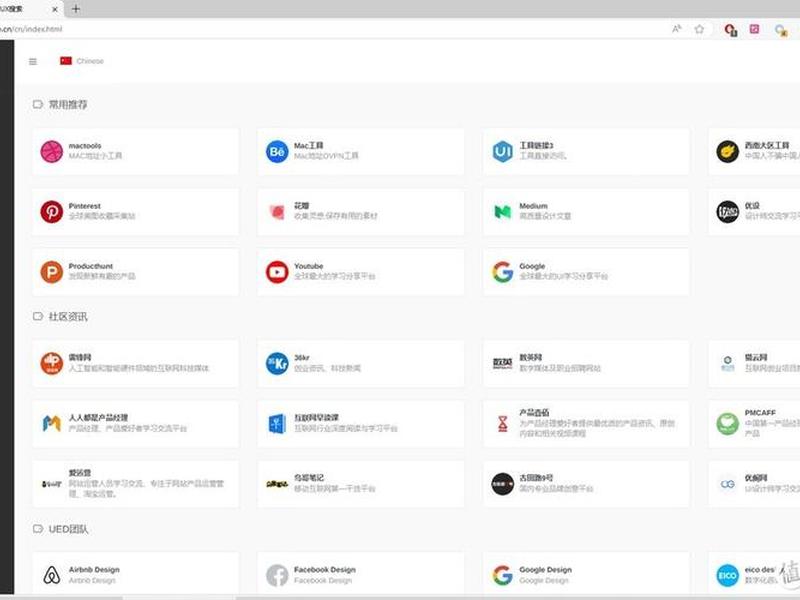Image resolution: width=800 pixels, height=600 pixels.
Task: Click the blue UI hexagon icon
Action: click(503, 152)
